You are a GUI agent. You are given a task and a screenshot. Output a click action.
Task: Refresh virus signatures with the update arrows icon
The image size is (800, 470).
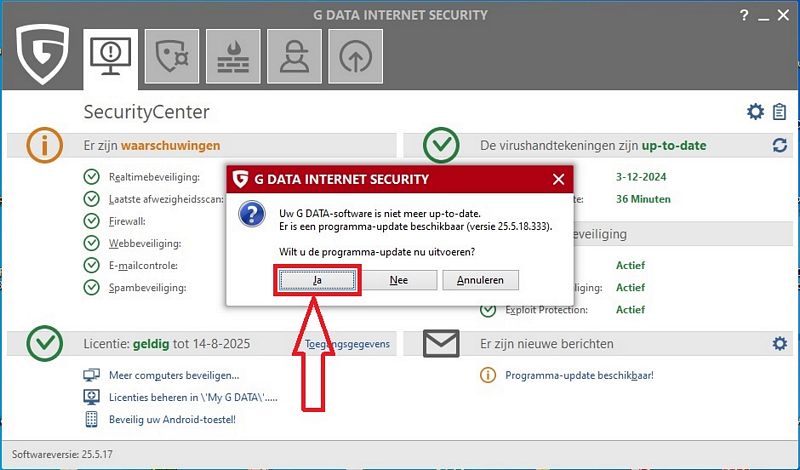780,145
